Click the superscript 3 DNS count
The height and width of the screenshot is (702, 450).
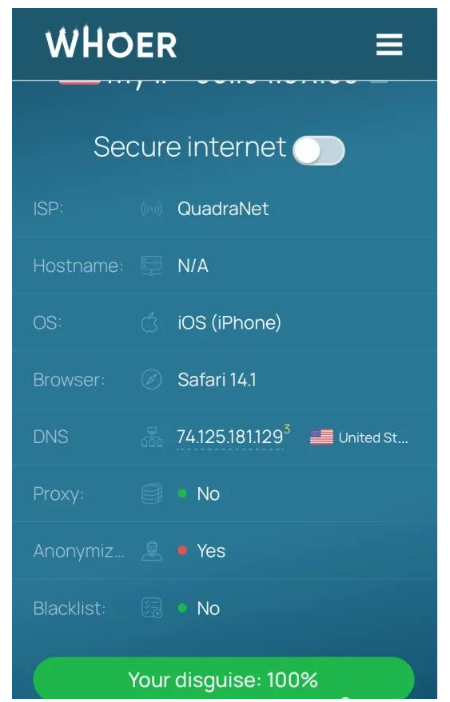(x=287, y=428)
